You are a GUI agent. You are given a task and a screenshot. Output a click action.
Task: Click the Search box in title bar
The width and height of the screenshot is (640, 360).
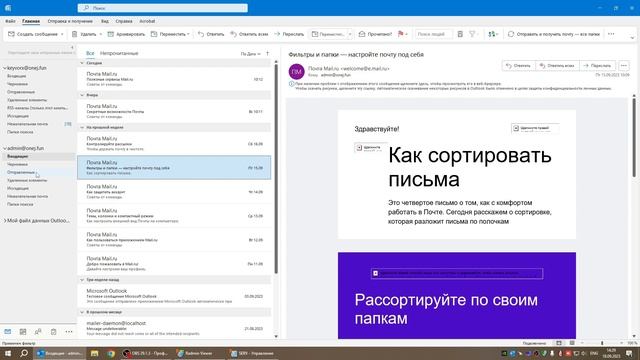coord(162,8)
